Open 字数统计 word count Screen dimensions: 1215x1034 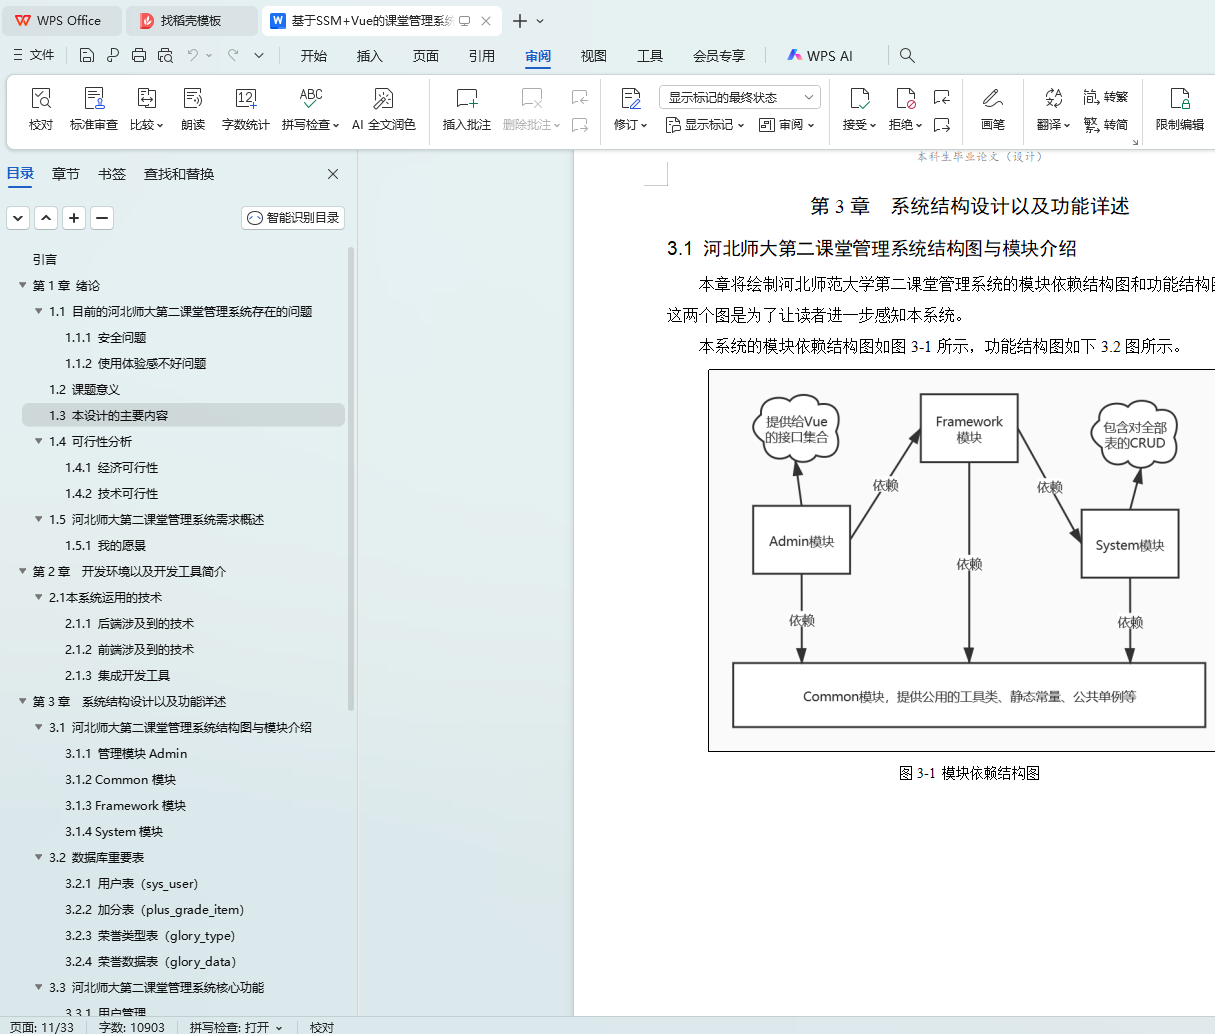[246, 109]
